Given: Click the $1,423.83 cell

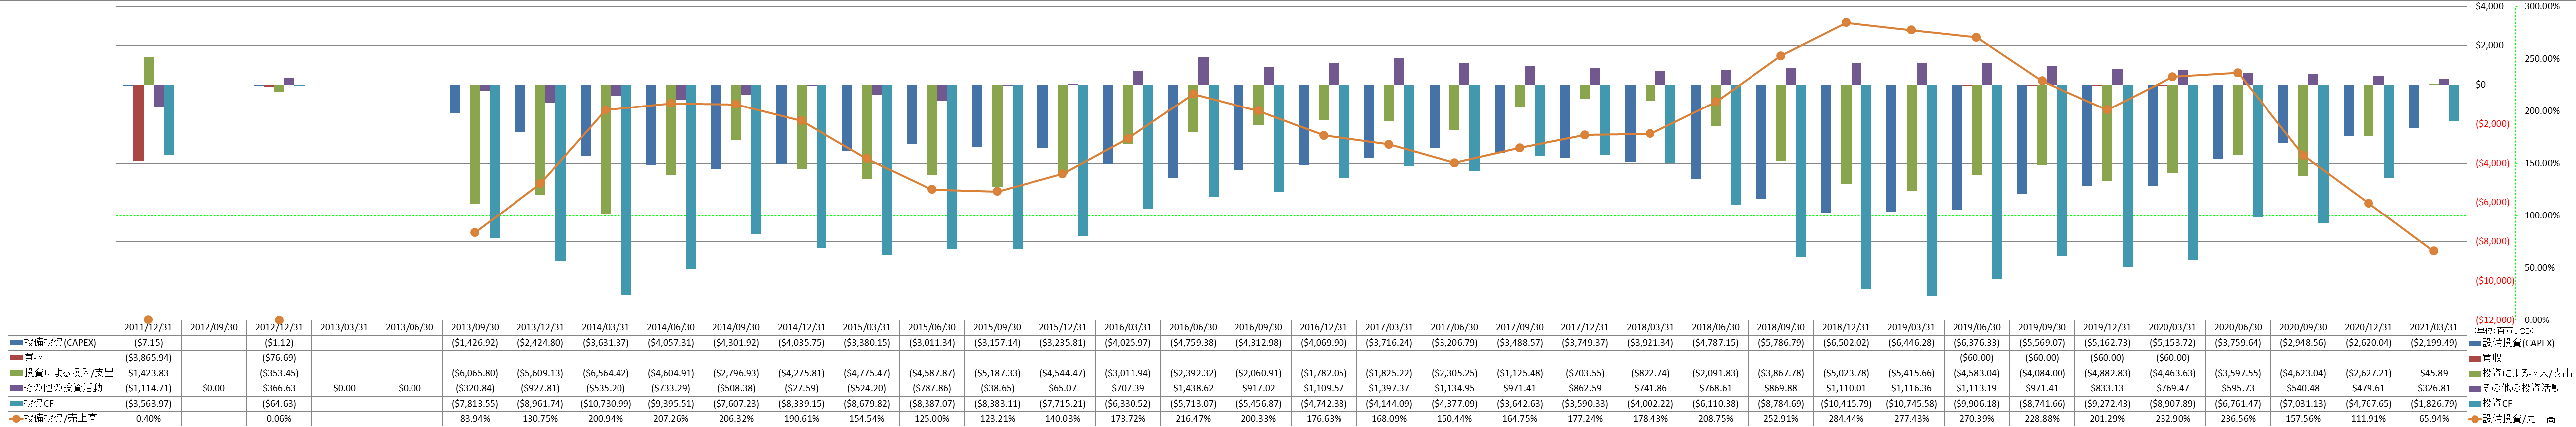Looking at the screenshot, I should pos(148,372).
